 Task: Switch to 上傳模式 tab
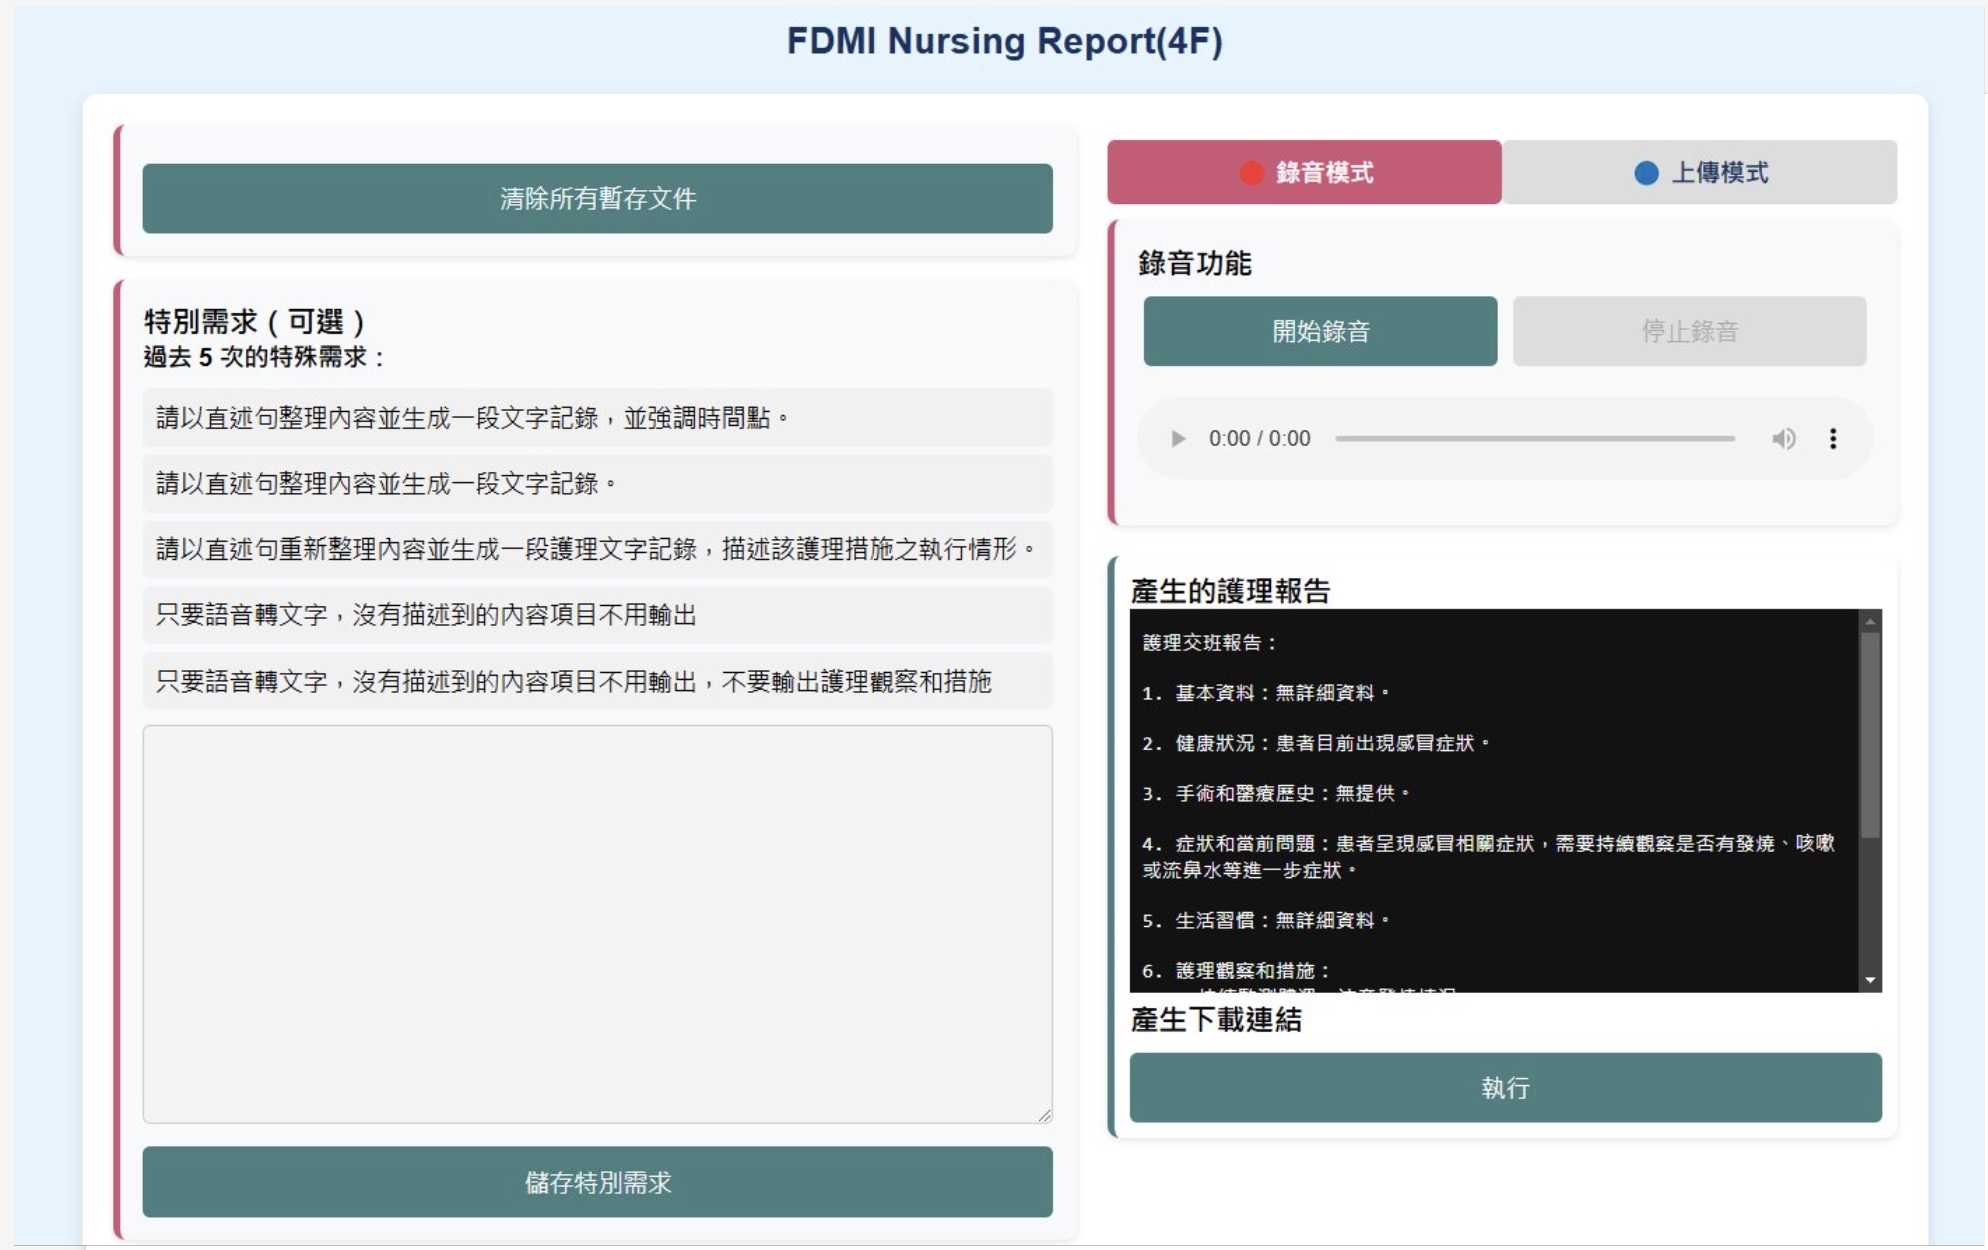(1700, 172)
